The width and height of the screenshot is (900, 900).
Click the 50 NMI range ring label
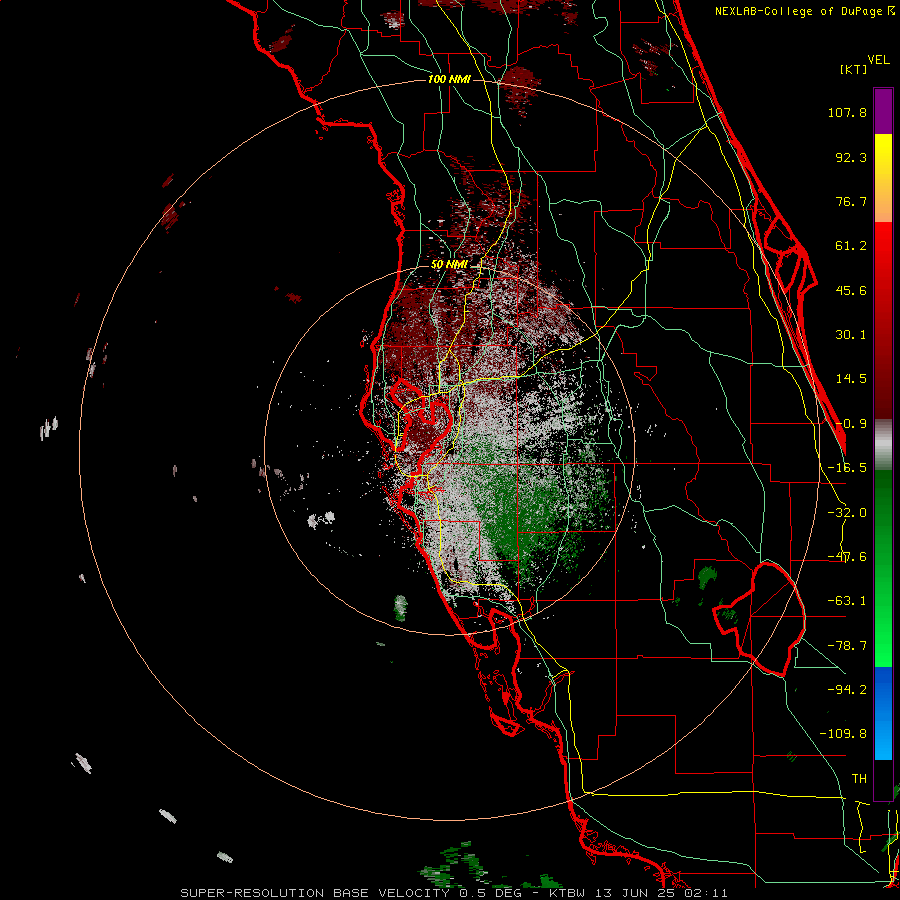(x=449, y=265)
